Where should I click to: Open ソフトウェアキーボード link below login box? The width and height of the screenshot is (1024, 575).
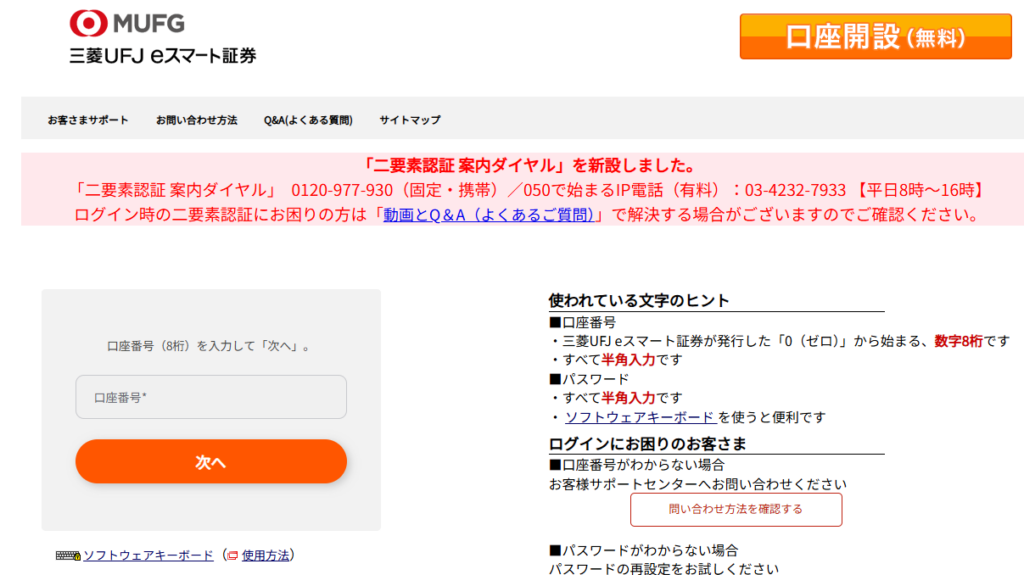point(148,555)
